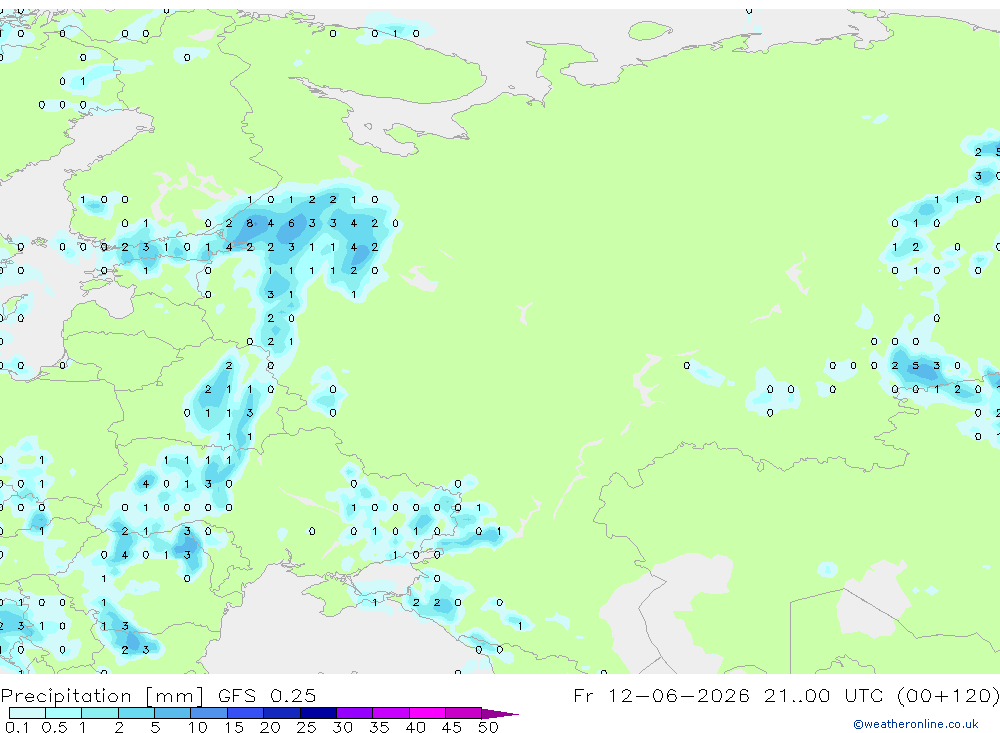This screenshot has height=733, width=1000.
Task: Click the '15' legend label
Action: (234, 727)
